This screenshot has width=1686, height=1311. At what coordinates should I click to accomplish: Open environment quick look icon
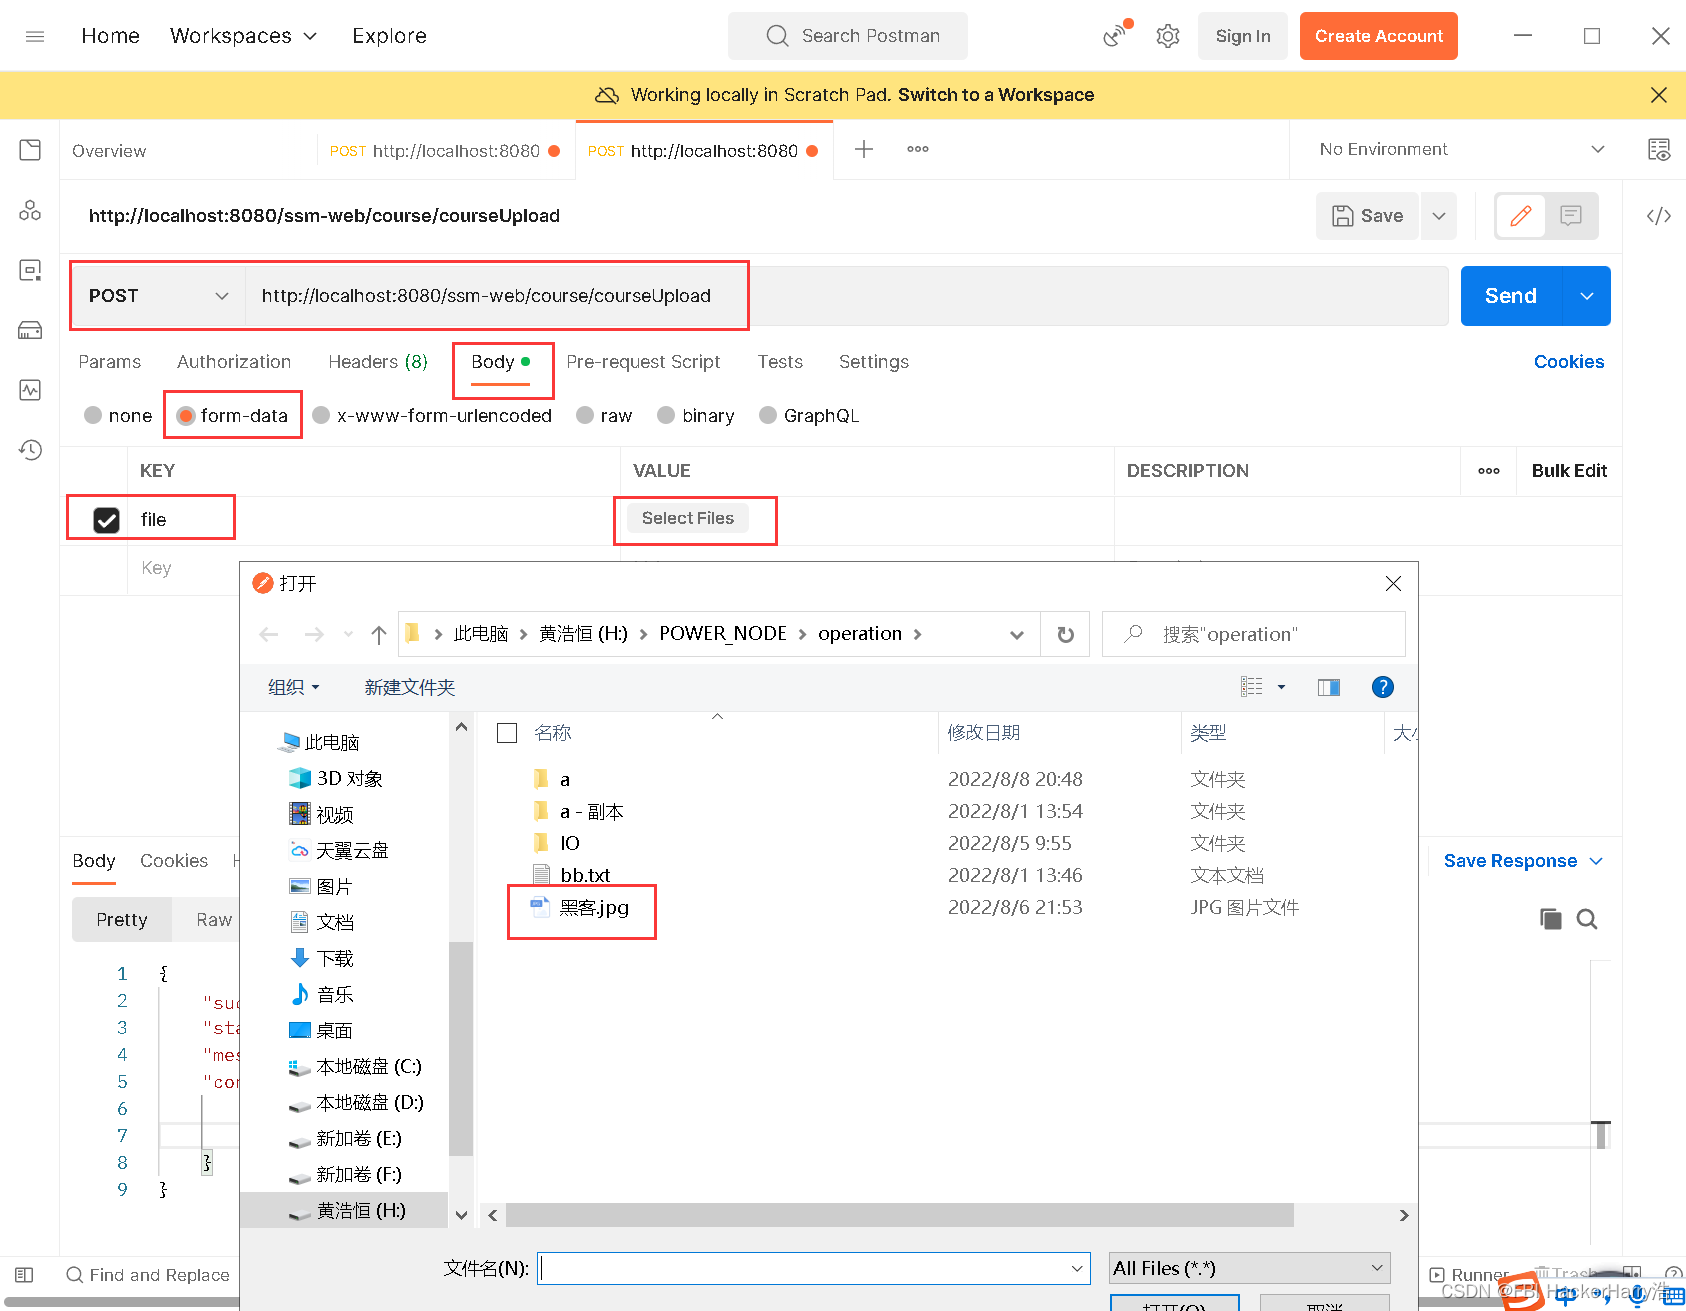[1659, 150]
